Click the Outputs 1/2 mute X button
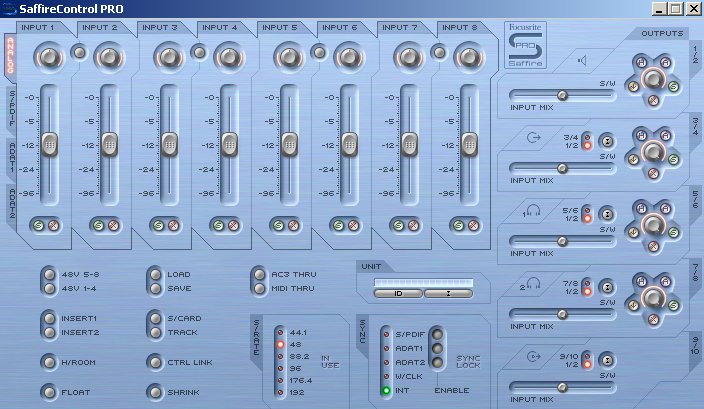The width and height of the screenshot is (704, 409). pos(653,101)
